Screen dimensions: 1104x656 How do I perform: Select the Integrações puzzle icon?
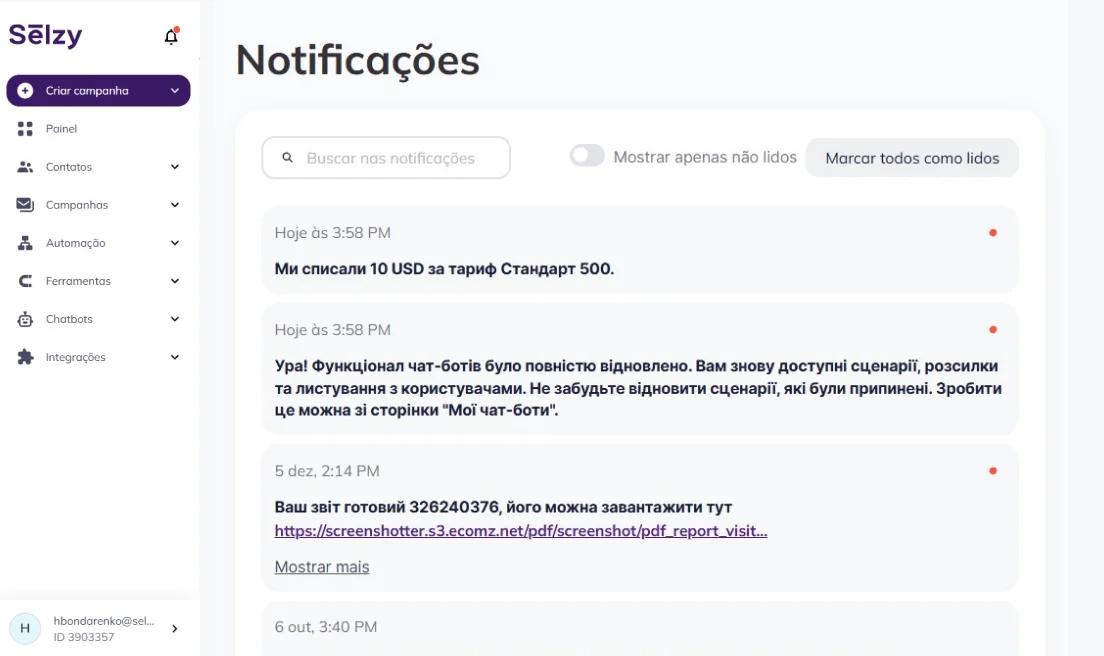26,357
